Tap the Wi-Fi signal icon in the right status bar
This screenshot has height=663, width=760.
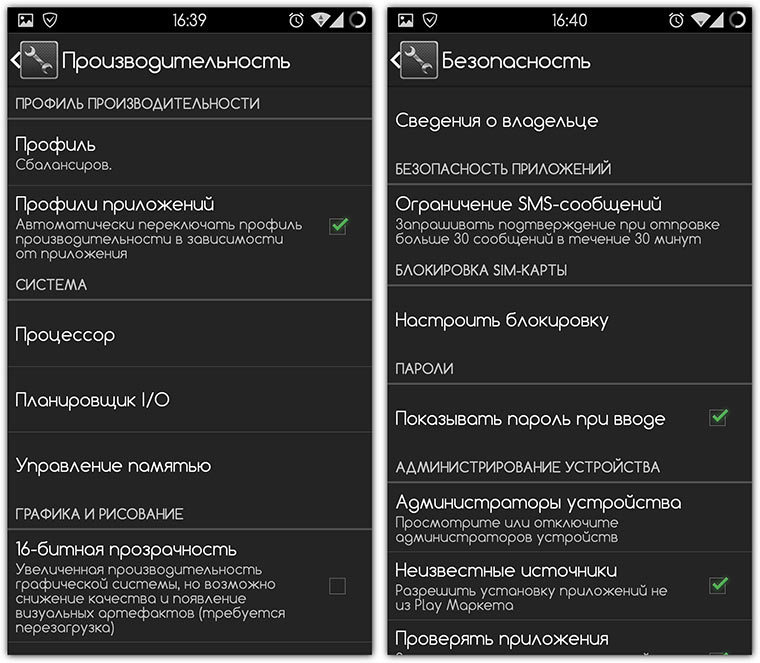pyautogui.click(x=700, y=20)
